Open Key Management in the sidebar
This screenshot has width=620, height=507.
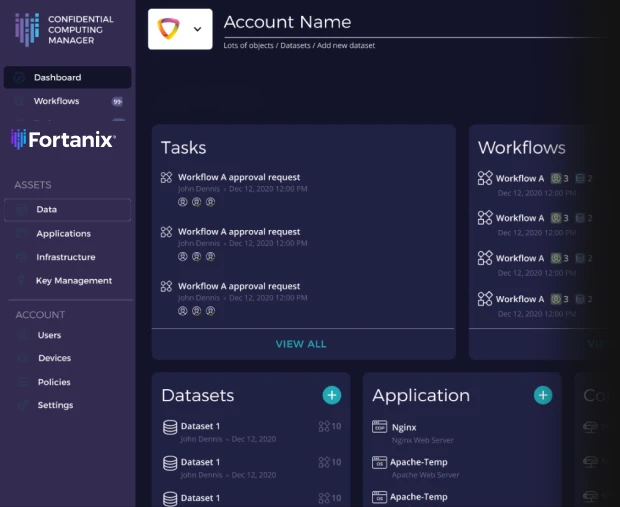tap(74, 280)
